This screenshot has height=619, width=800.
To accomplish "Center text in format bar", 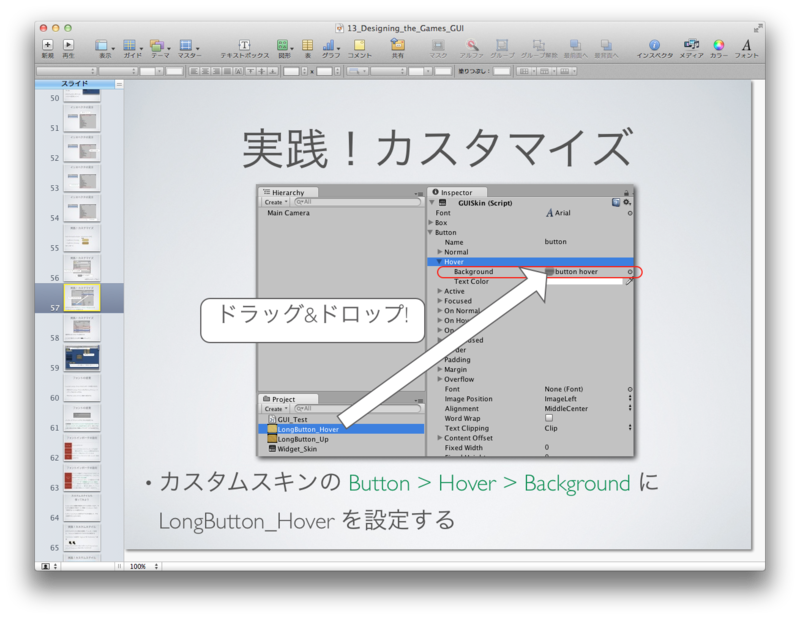I will pos(205,71).
